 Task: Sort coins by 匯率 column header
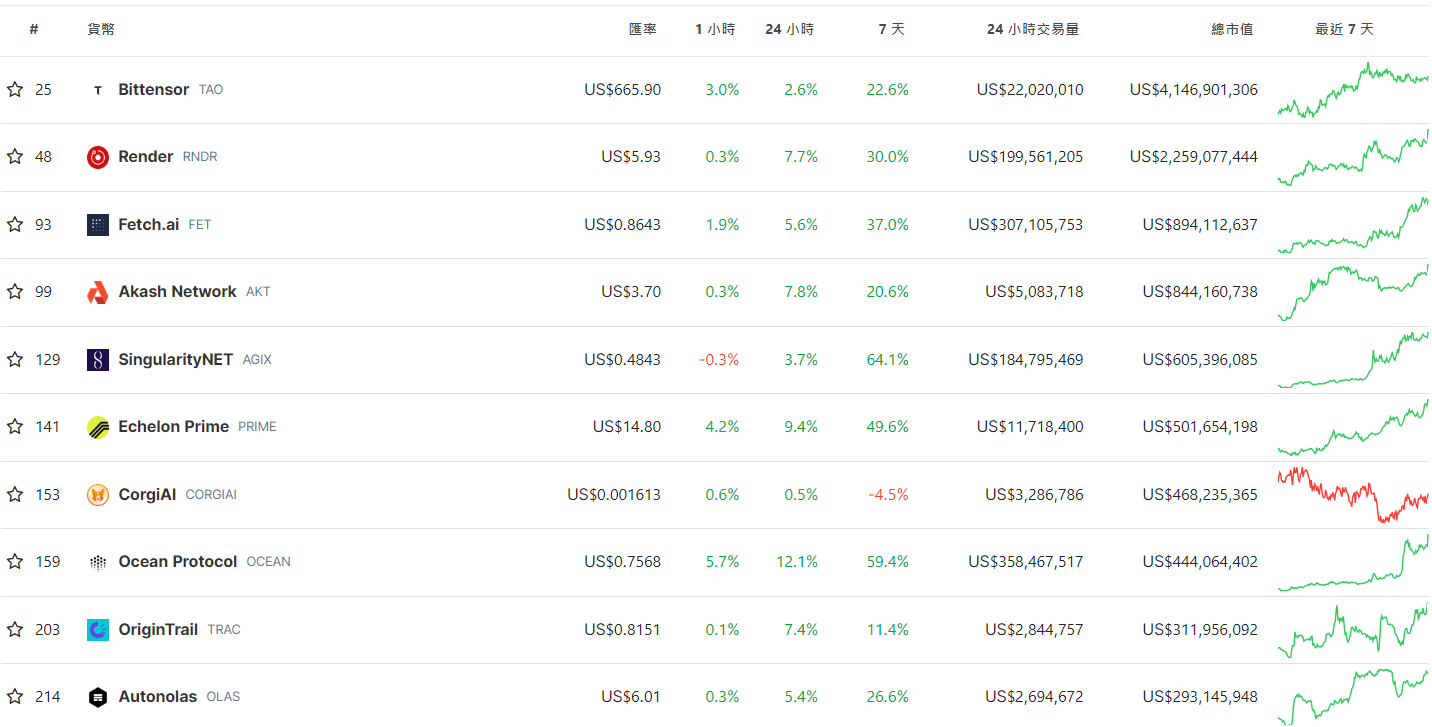(642, 30)
